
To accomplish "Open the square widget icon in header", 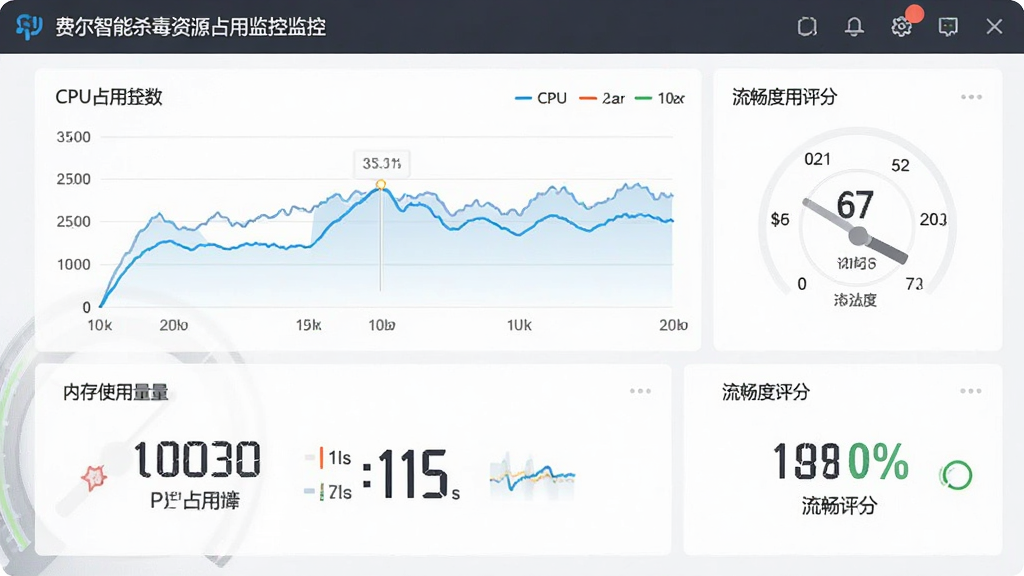I will click(x=807, y=27).
